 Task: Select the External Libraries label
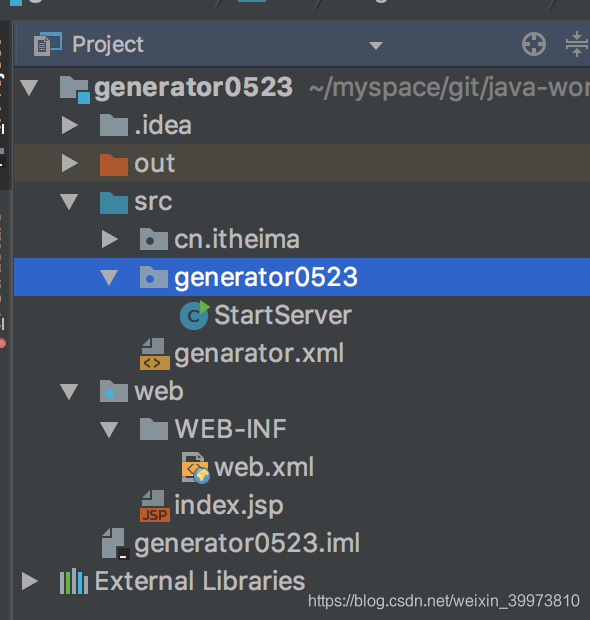[200, 581]
